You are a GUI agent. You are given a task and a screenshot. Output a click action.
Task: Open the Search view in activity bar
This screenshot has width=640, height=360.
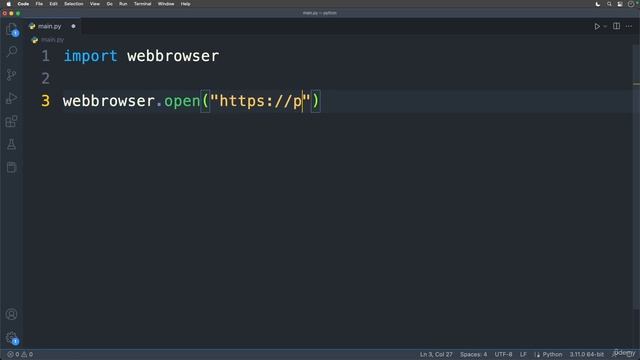[x=12, y=51]
